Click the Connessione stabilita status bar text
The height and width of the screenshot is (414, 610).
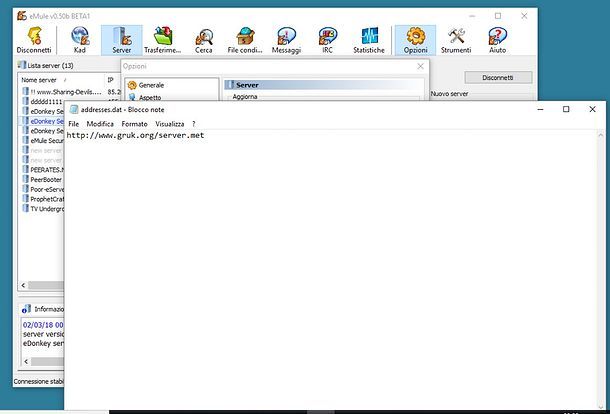tap(39, 381)
